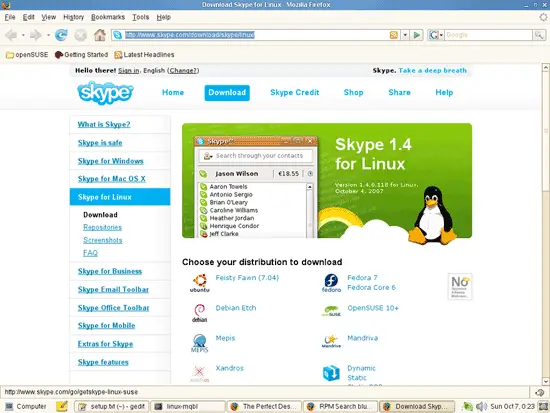550x413 pixels.
Task: Click the green Go arrow button
Action: click(417, 35)
